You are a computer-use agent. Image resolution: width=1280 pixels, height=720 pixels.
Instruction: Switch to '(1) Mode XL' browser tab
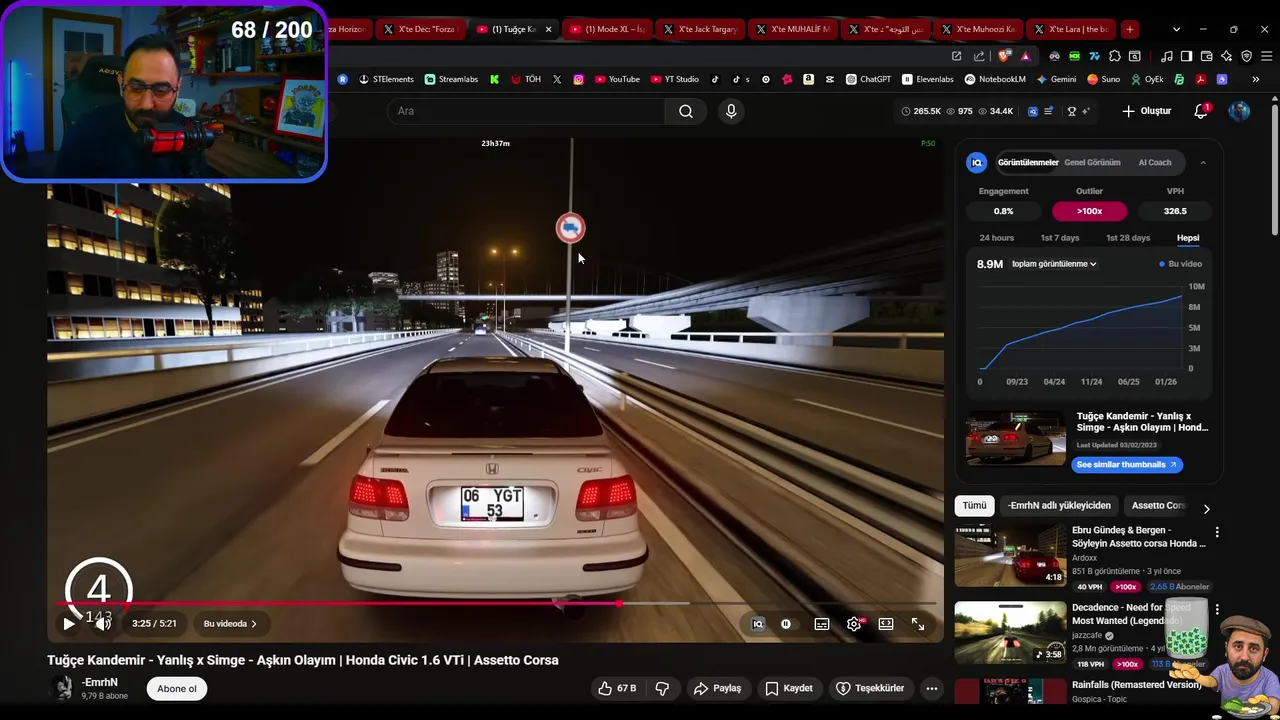click(607, 29)
